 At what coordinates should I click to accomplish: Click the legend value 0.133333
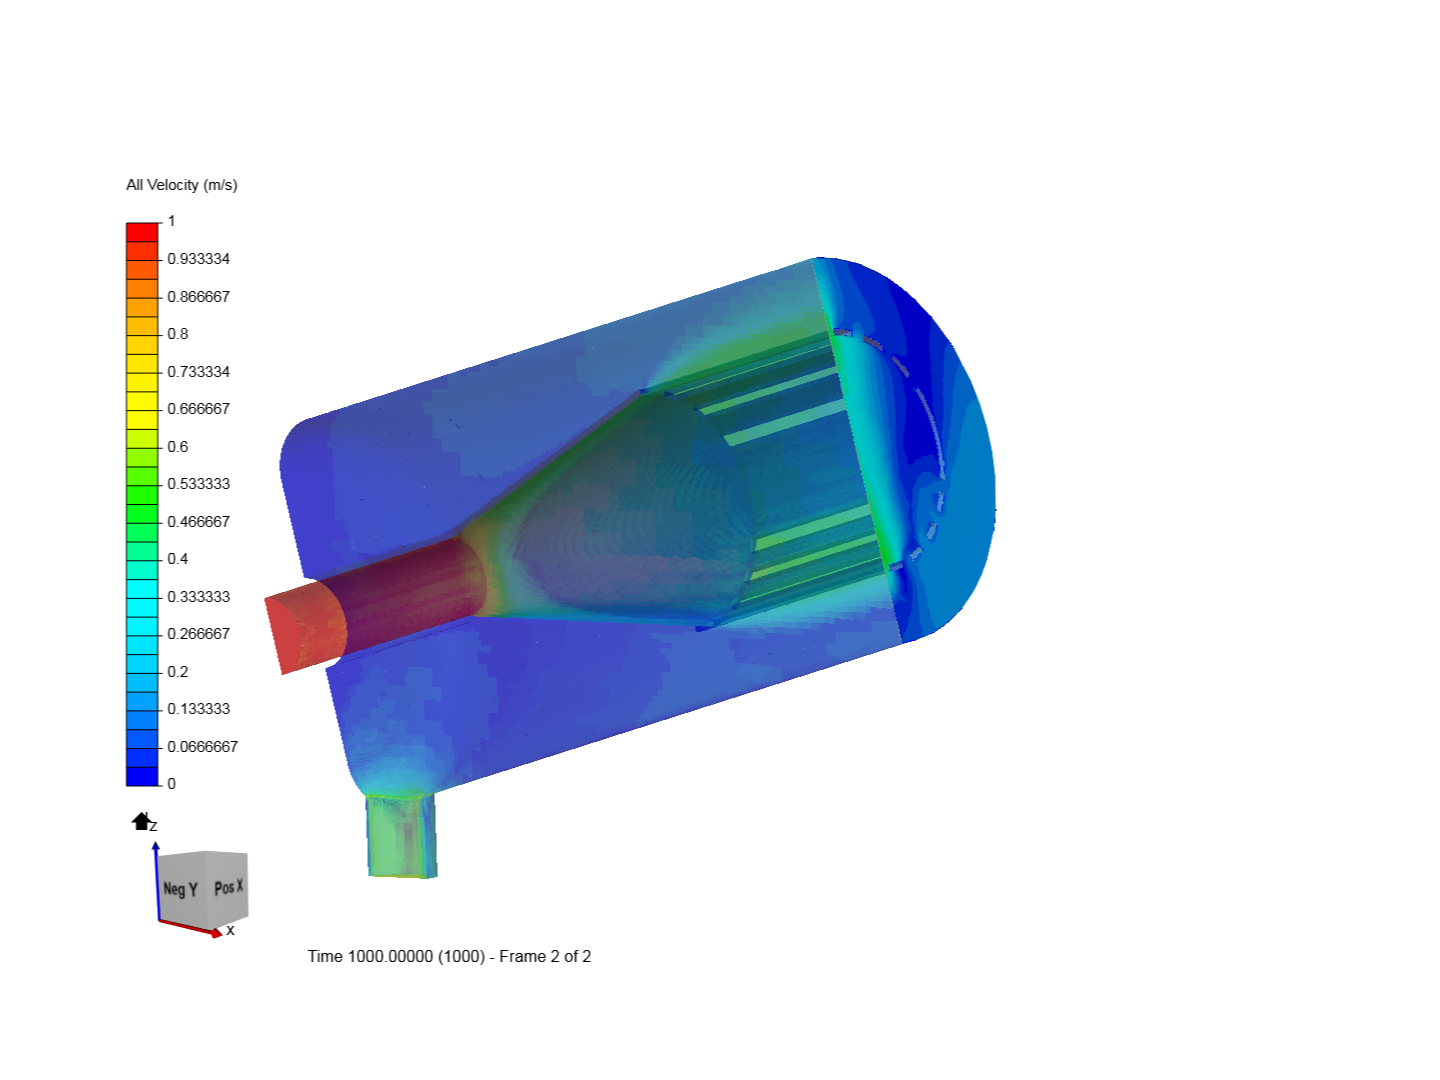click(x=198, y=709)
